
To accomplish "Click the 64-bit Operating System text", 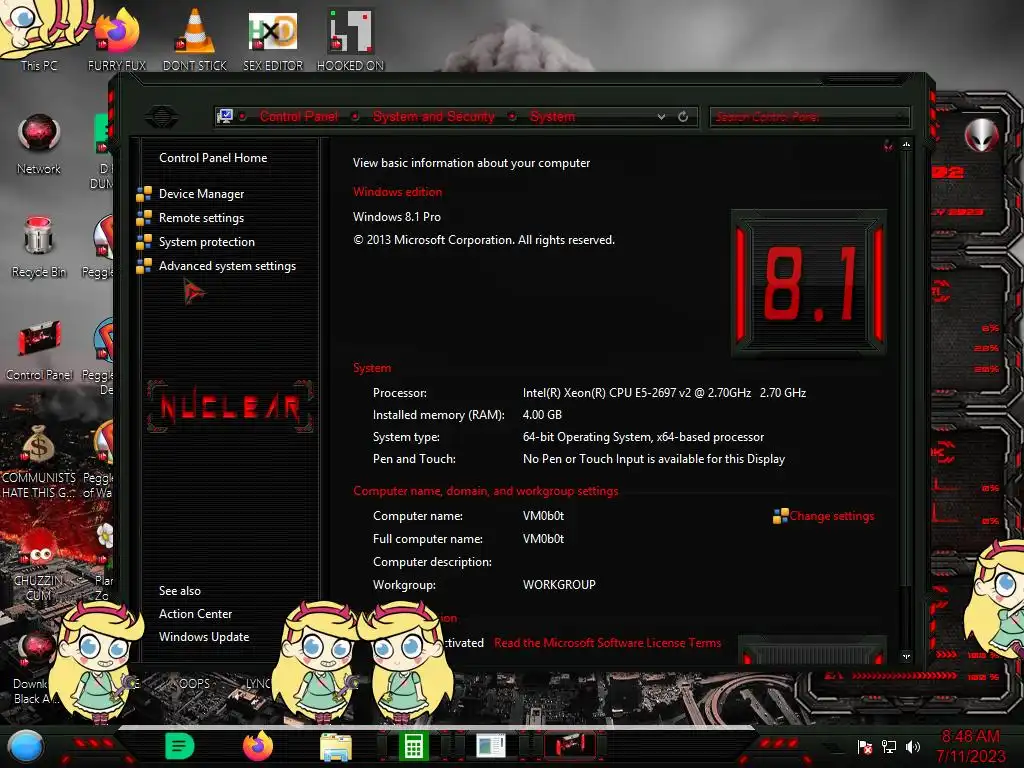I will click(643, 437).
